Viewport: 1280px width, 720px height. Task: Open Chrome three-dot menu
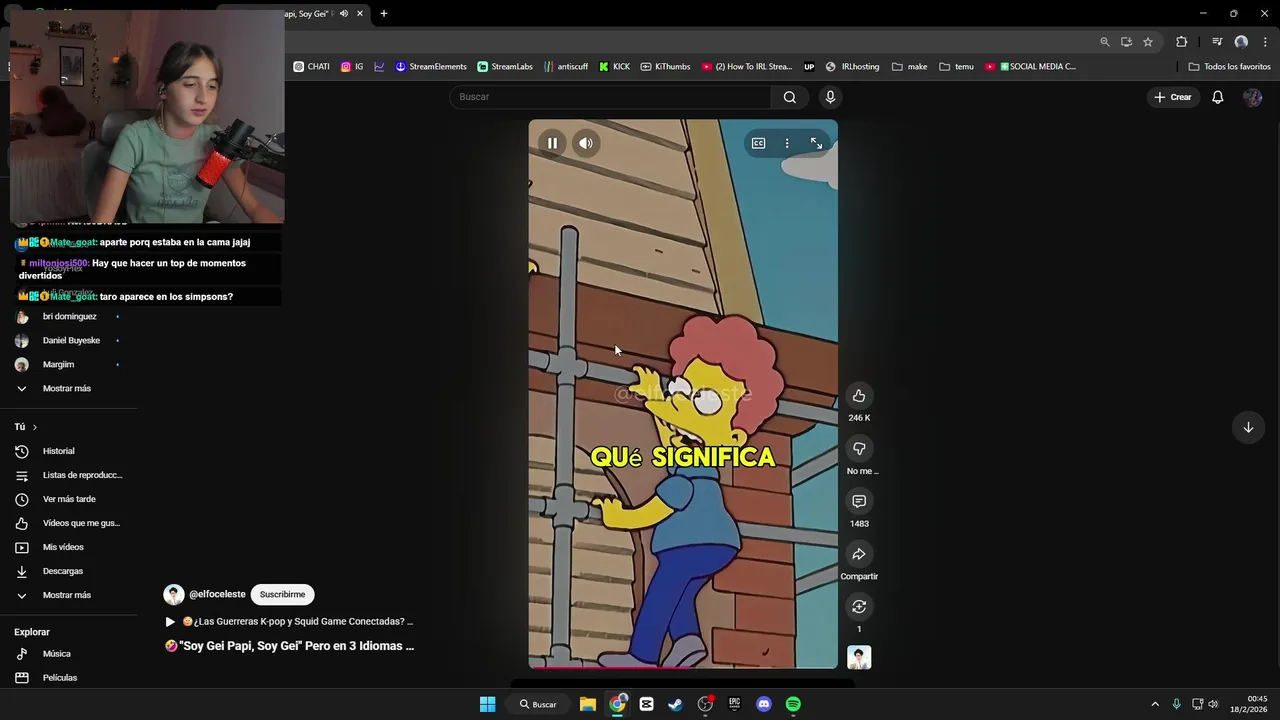[x=1264, y=42]
